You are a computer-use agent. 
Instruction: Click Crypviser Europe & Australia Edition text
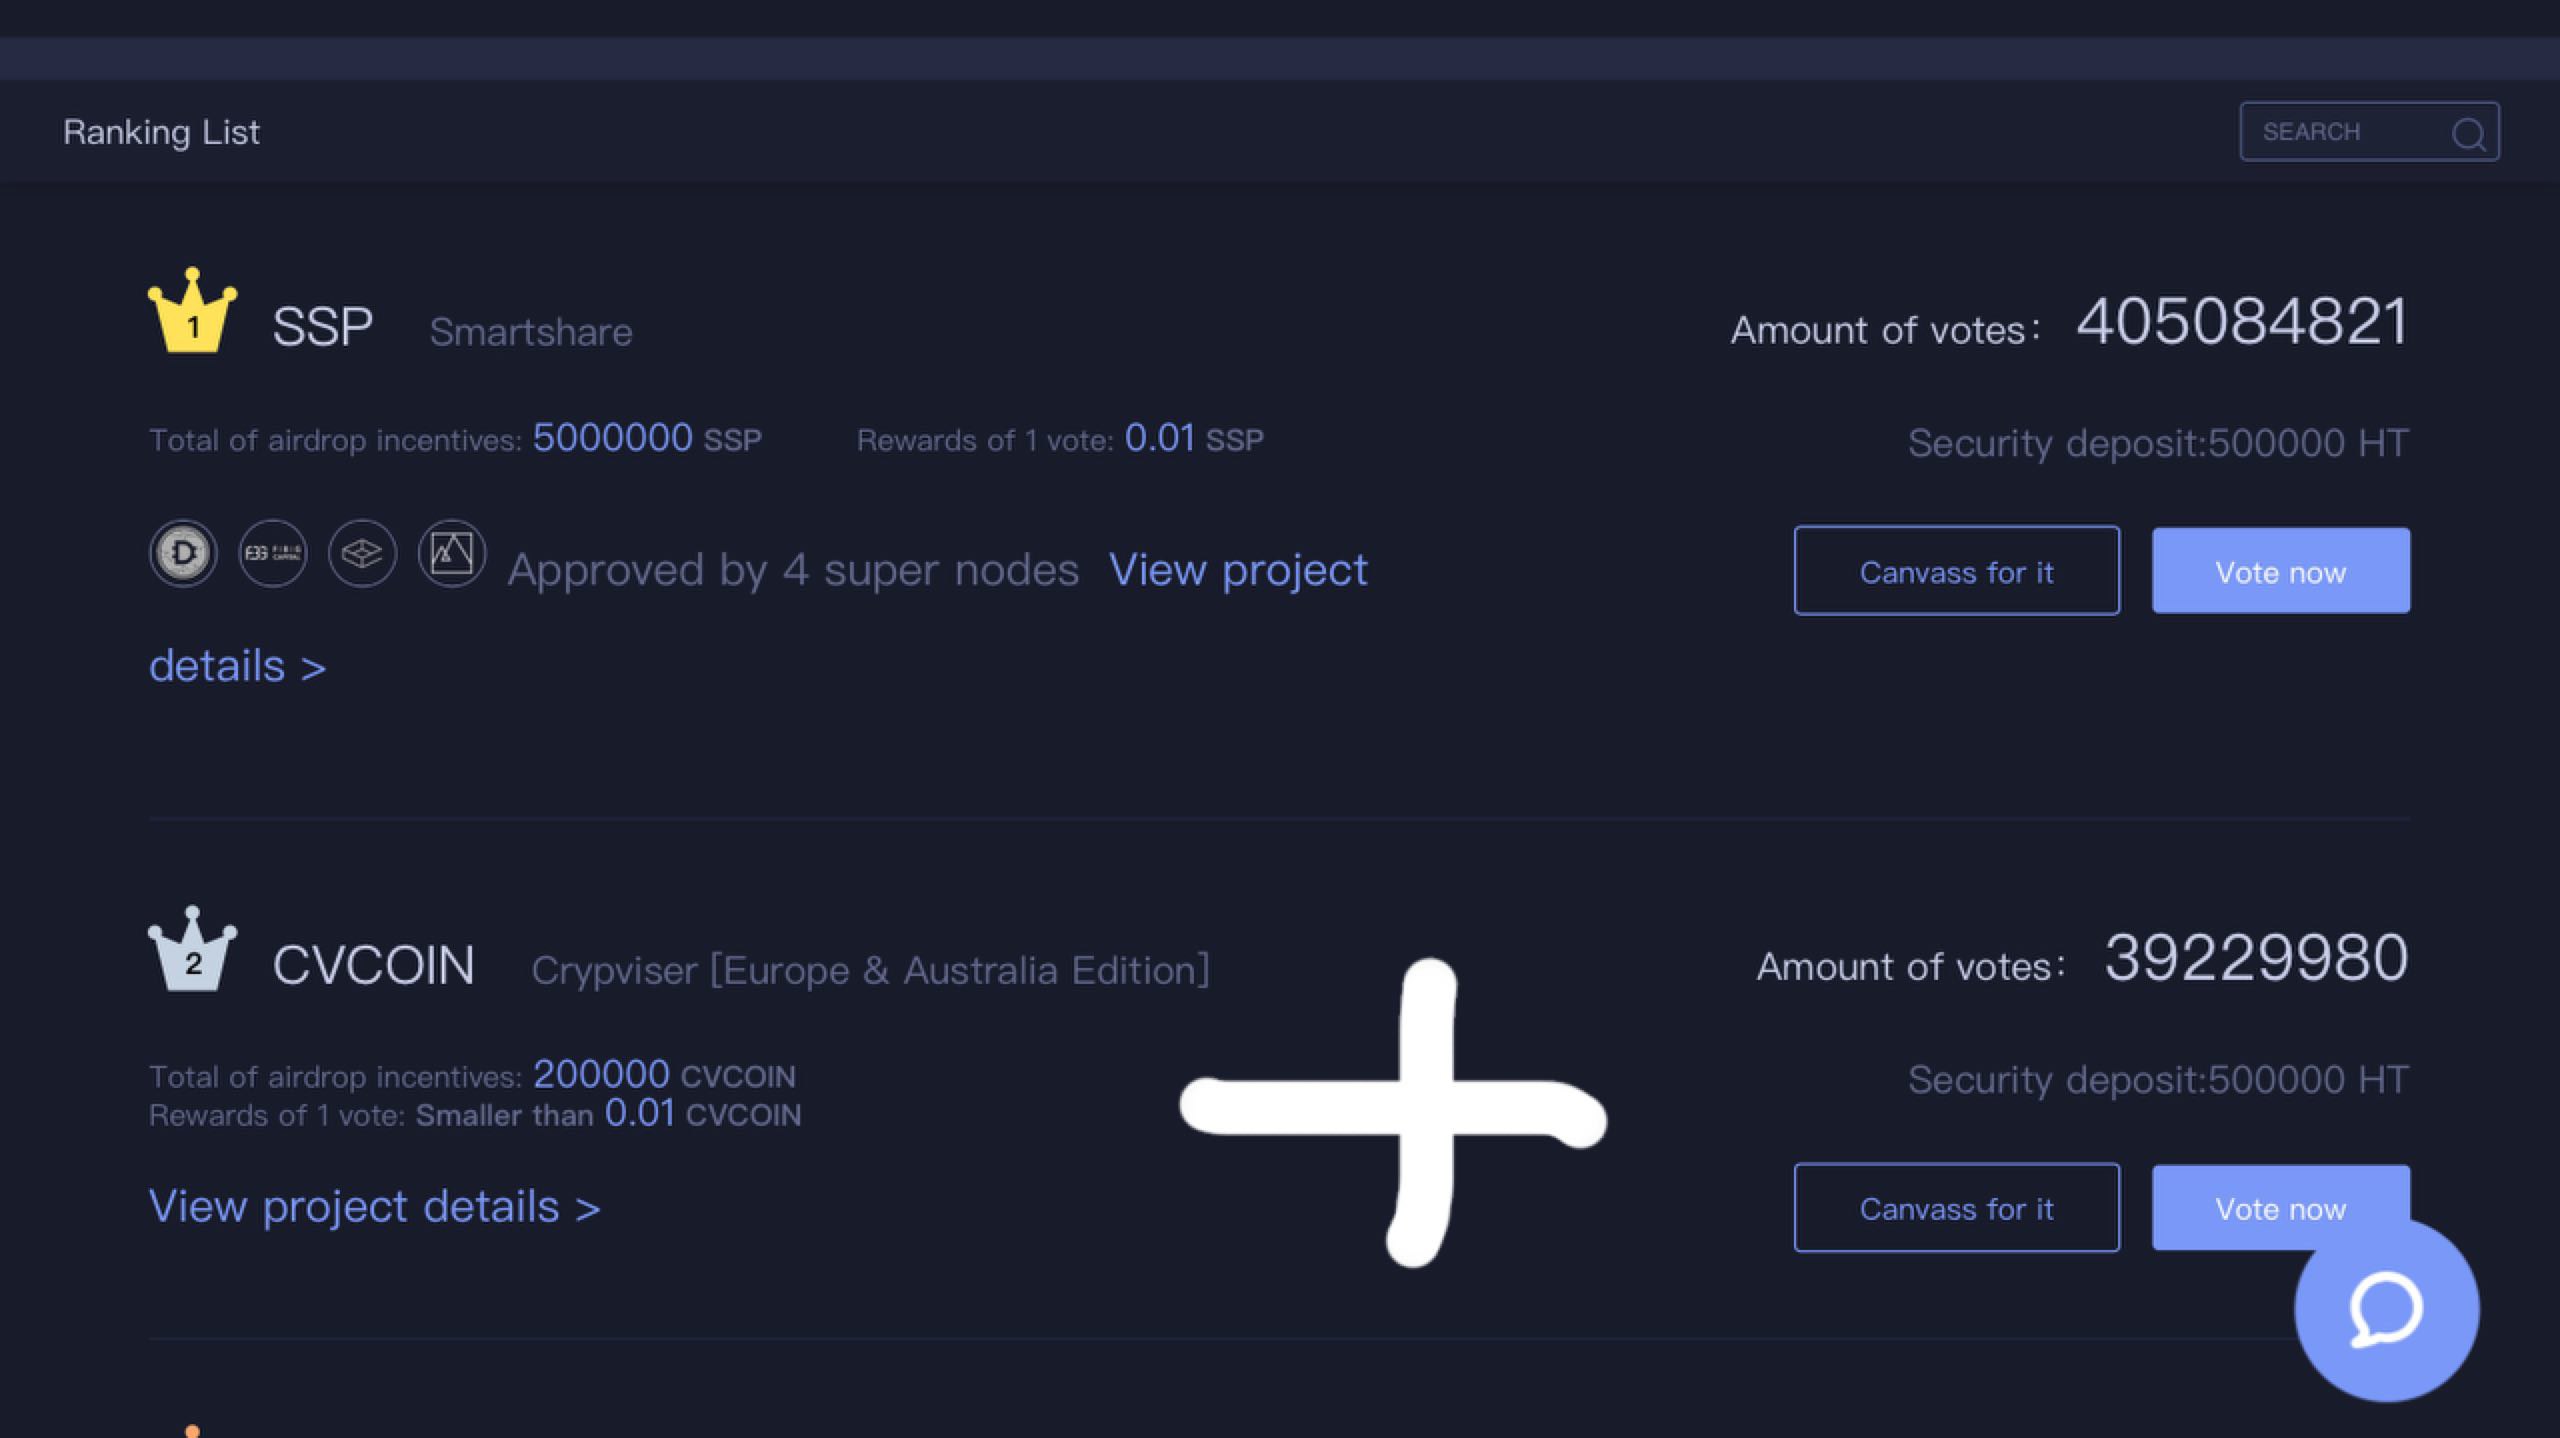point(870,970)
